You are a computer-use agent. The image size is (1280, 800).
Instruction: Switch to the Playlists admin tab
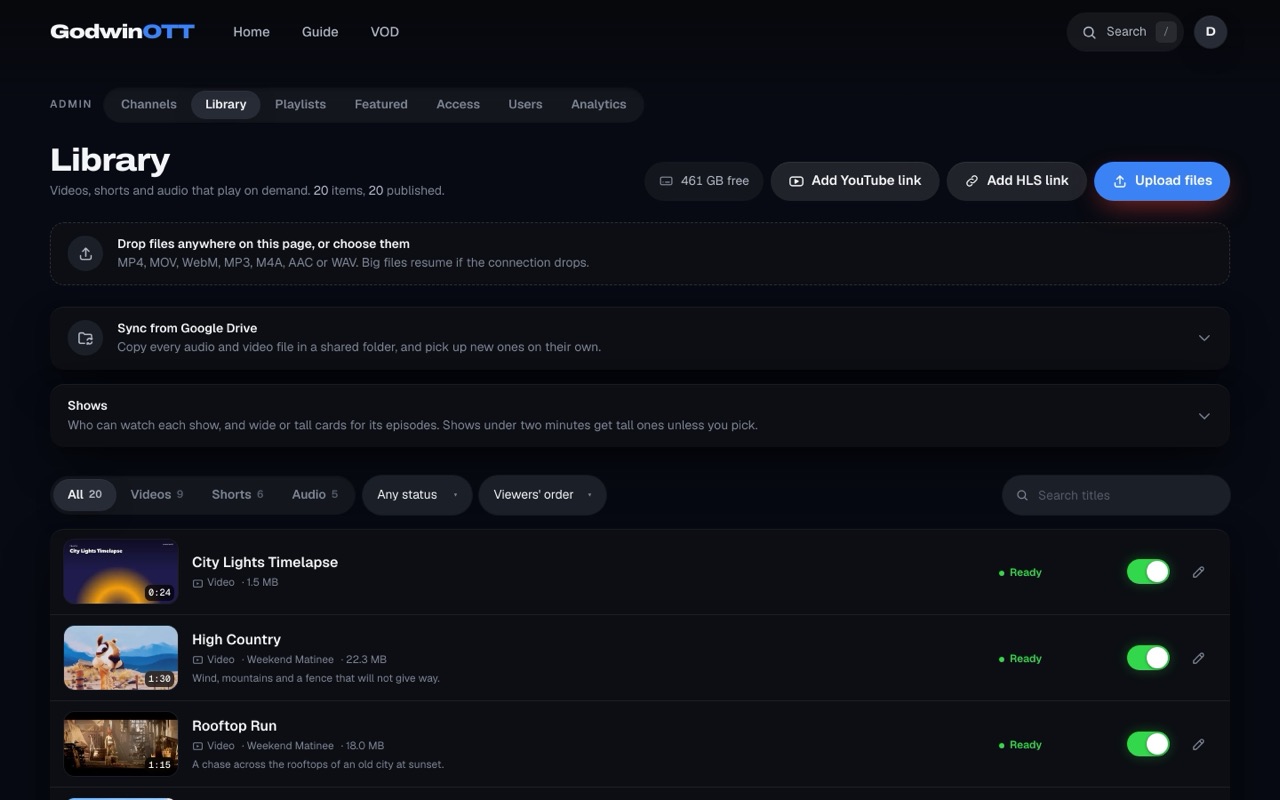(300, 104)
